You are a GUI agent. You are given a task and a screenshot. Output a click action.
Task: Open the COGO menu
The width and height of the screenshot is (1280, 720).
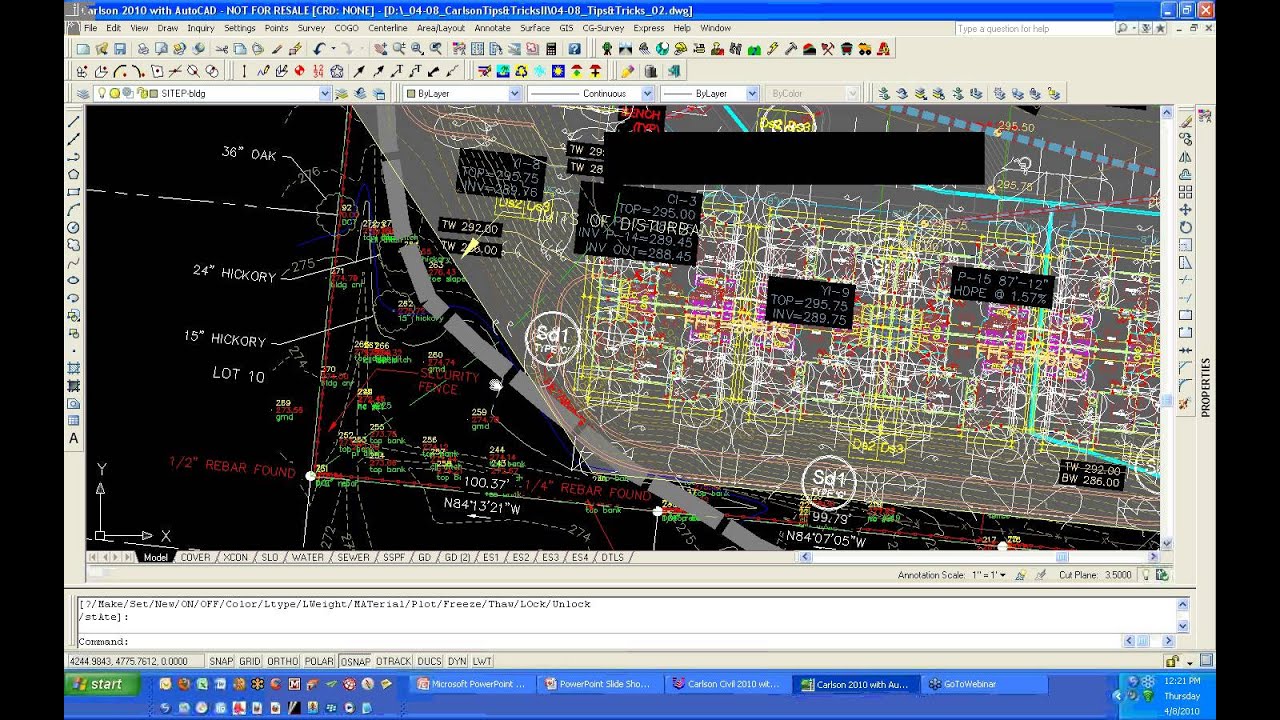347,28
